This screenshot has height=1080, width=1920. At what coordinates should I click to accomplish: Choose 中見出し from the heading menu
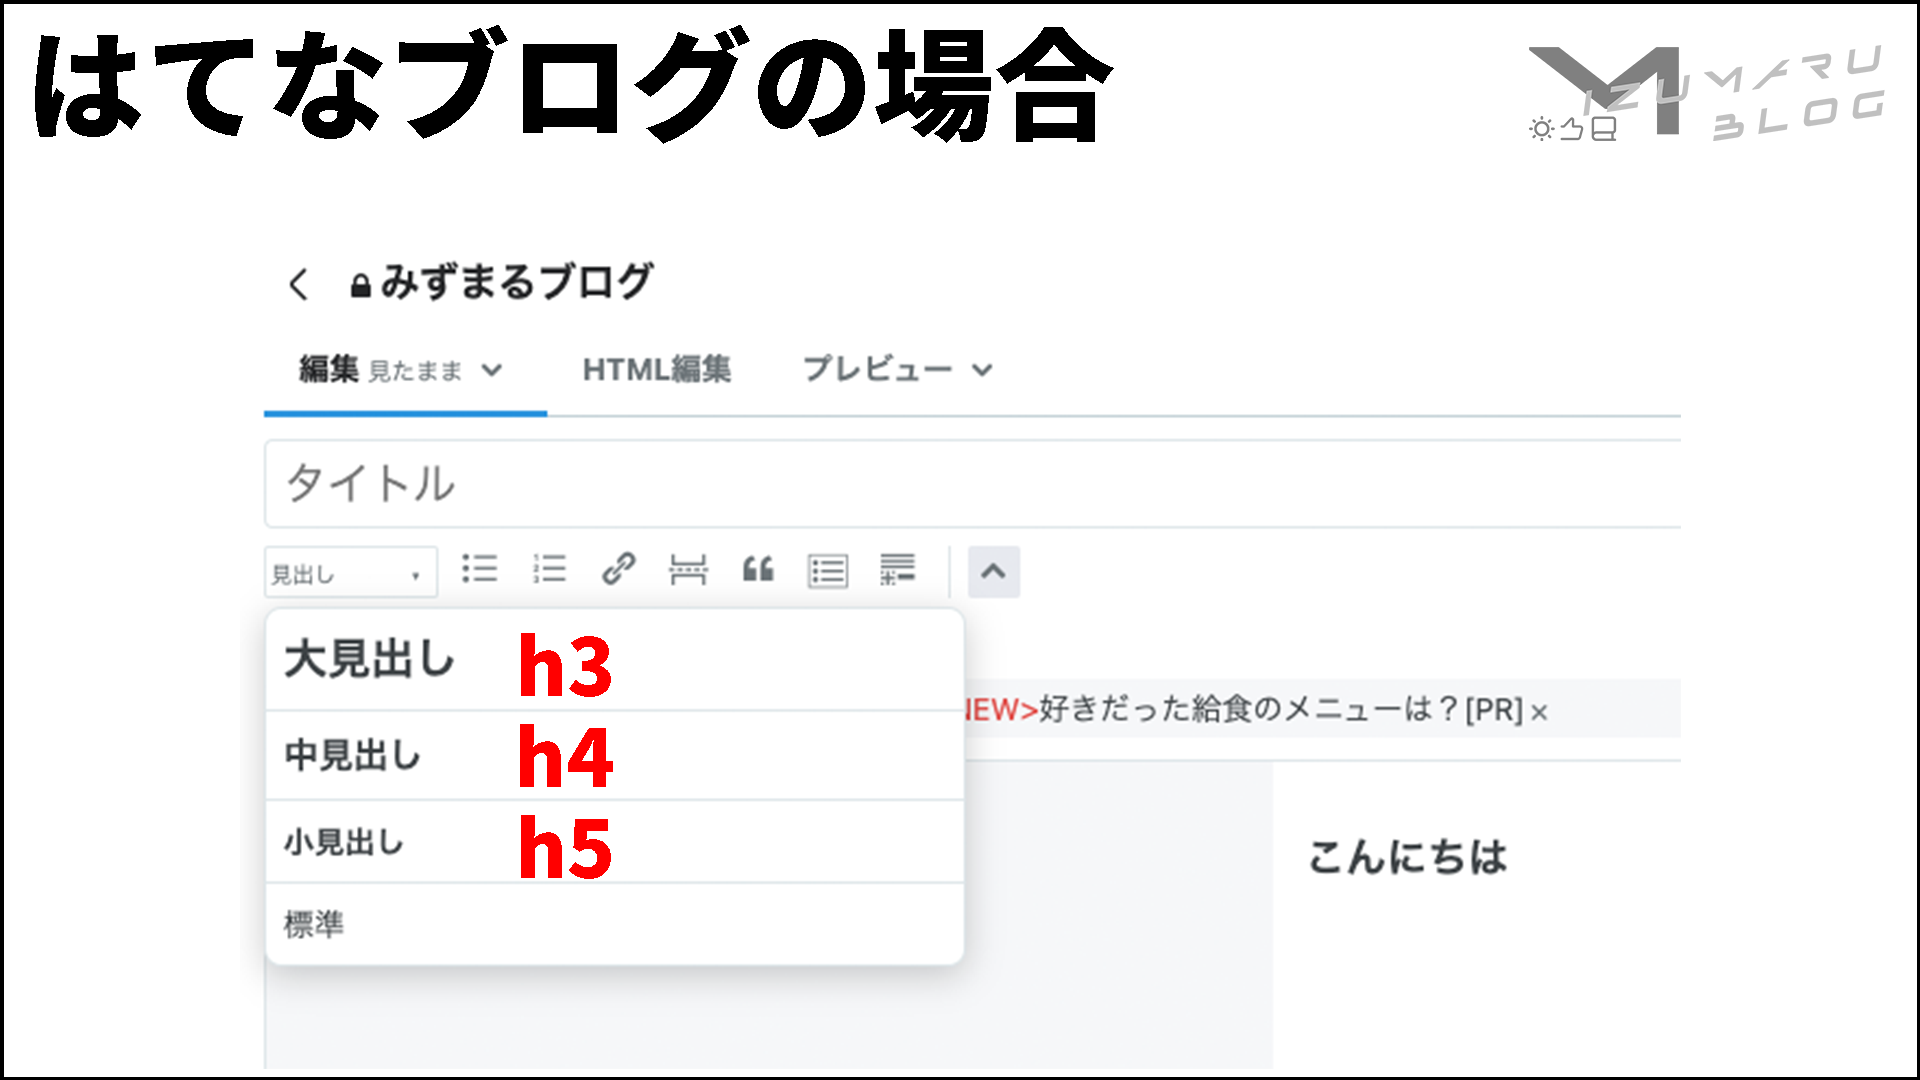tap(614, 756)
